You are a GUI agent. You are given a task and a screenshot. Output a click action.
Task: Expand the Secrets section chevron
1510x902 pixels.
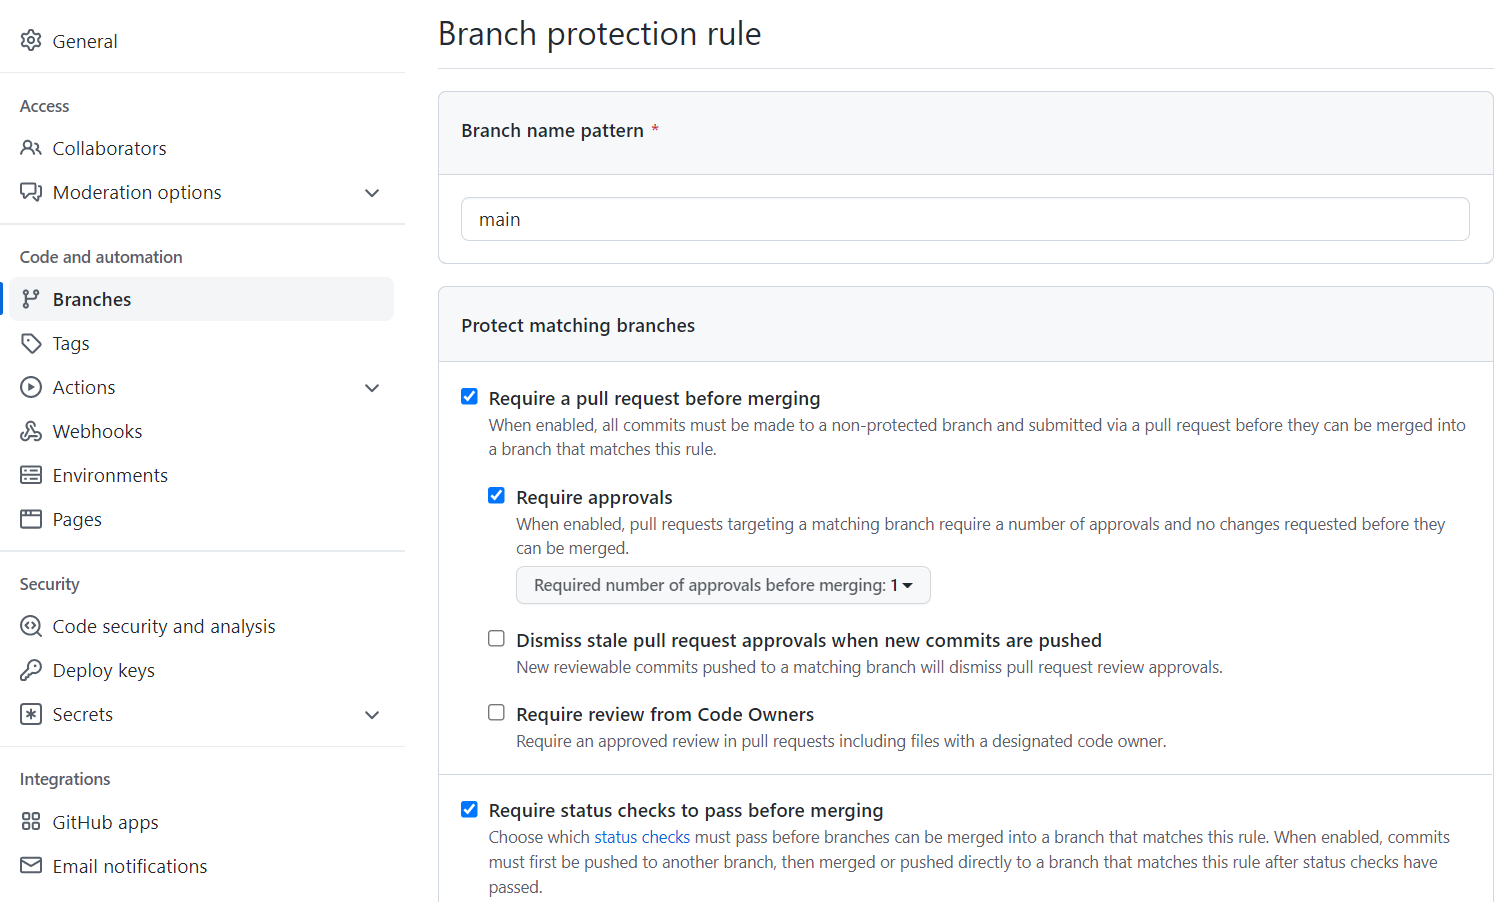coord(372,715)
